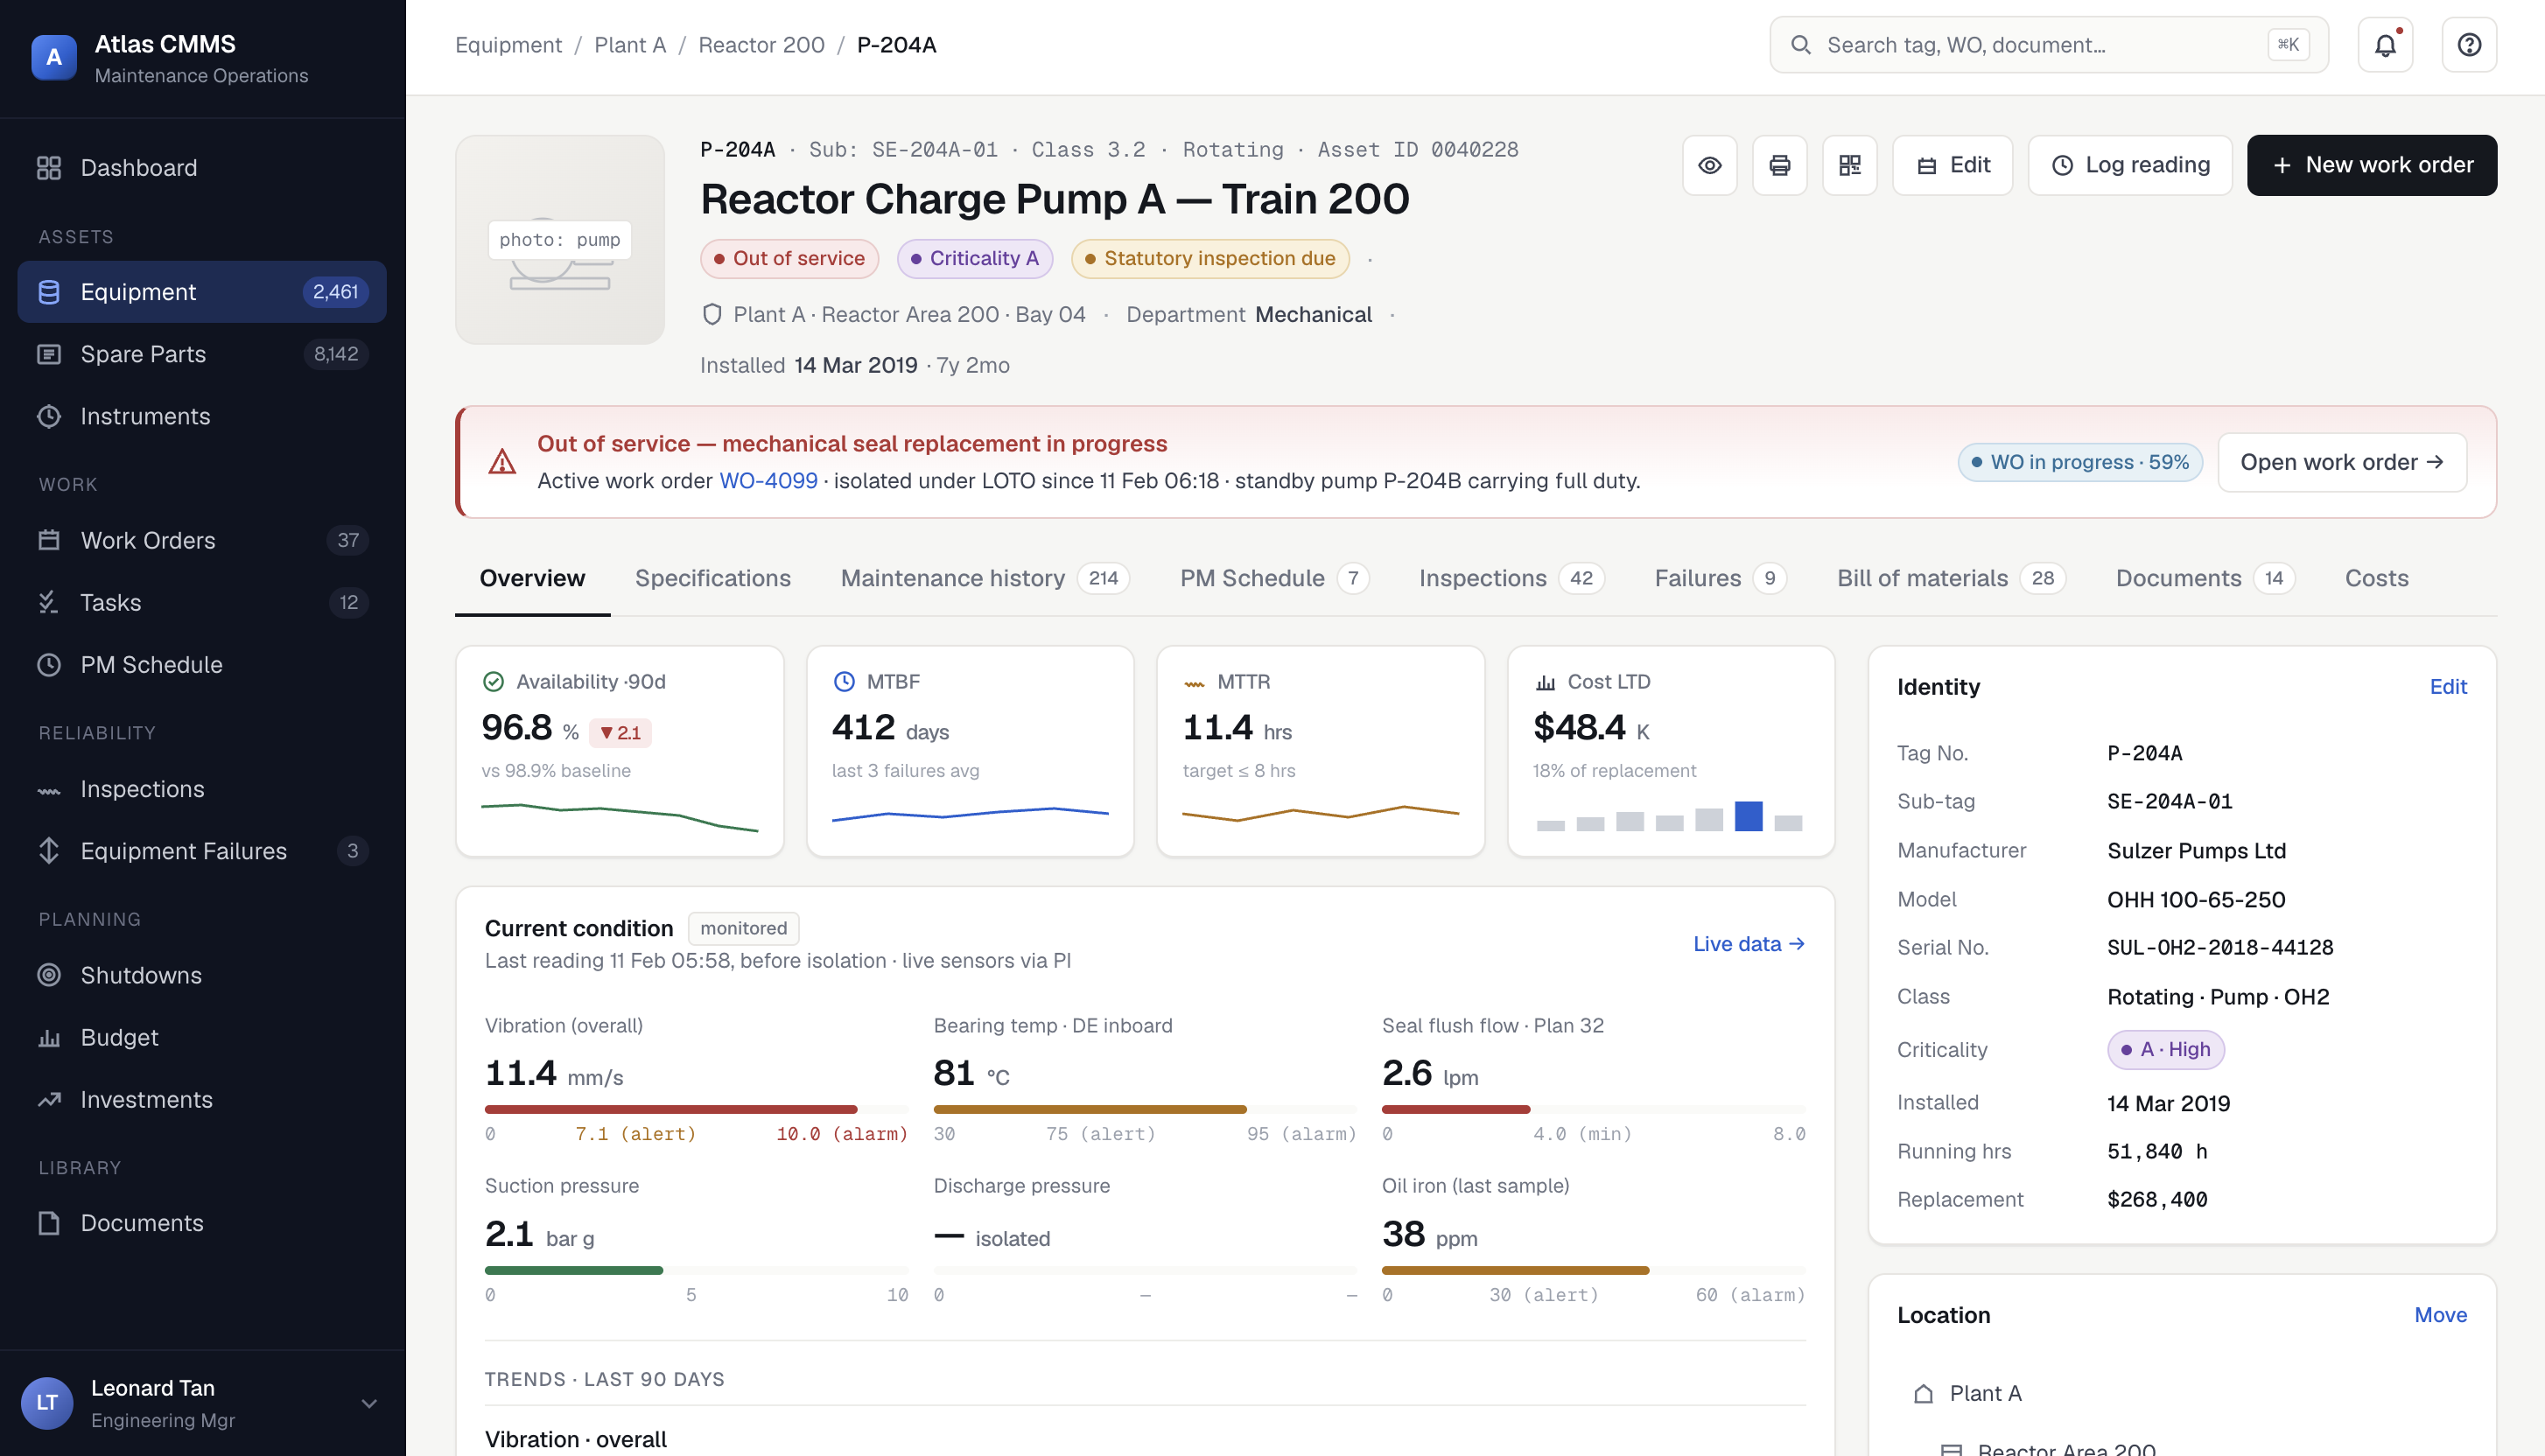Click the notifications bell icon
Screen dimensions: 2545x1456
(2385, 45)
